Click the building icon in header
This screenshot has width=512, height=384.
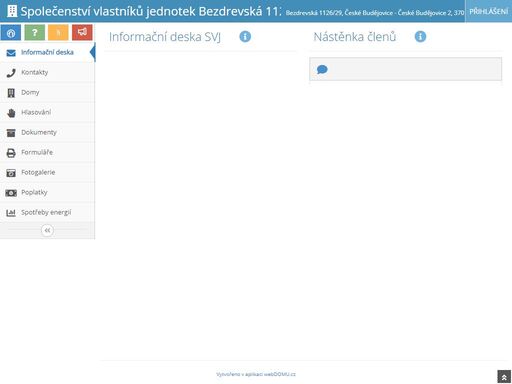(12, 11)
